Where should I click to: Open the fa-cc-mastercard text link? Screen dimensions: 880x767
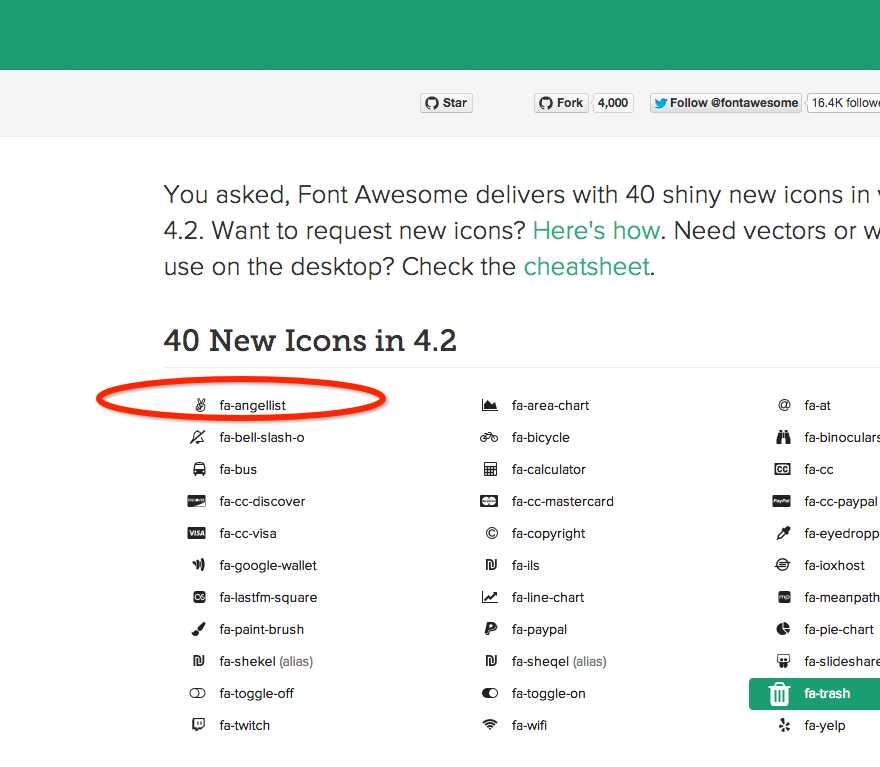click(x=562, y=501)
